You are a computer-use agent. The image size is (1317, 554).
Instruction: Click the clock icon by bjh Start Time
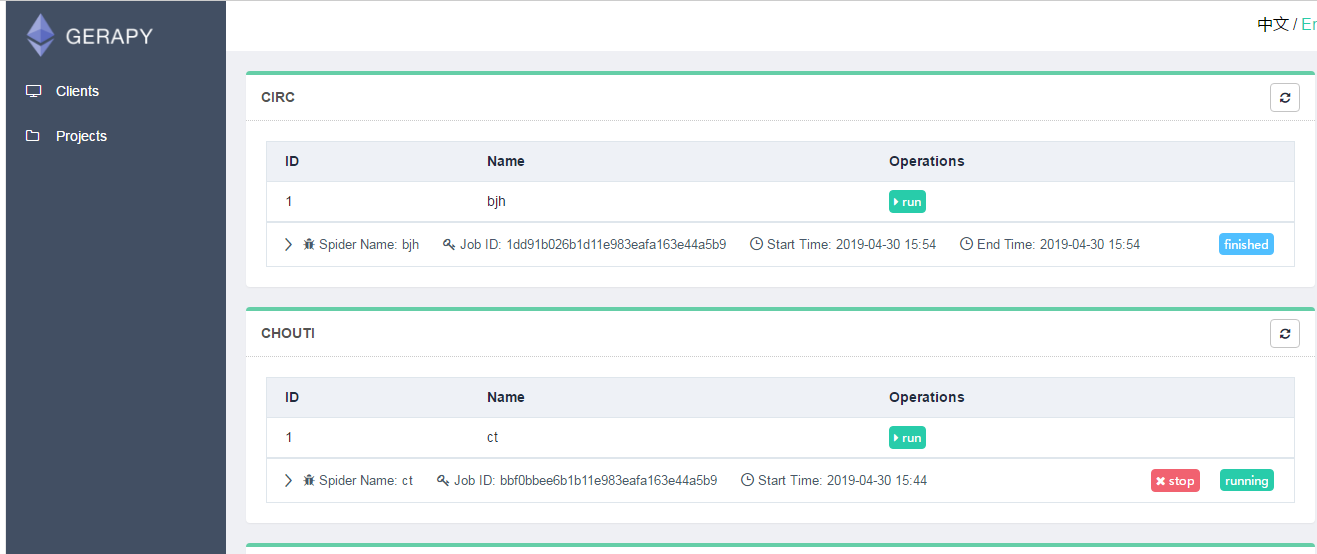click(x=756, y=244)
